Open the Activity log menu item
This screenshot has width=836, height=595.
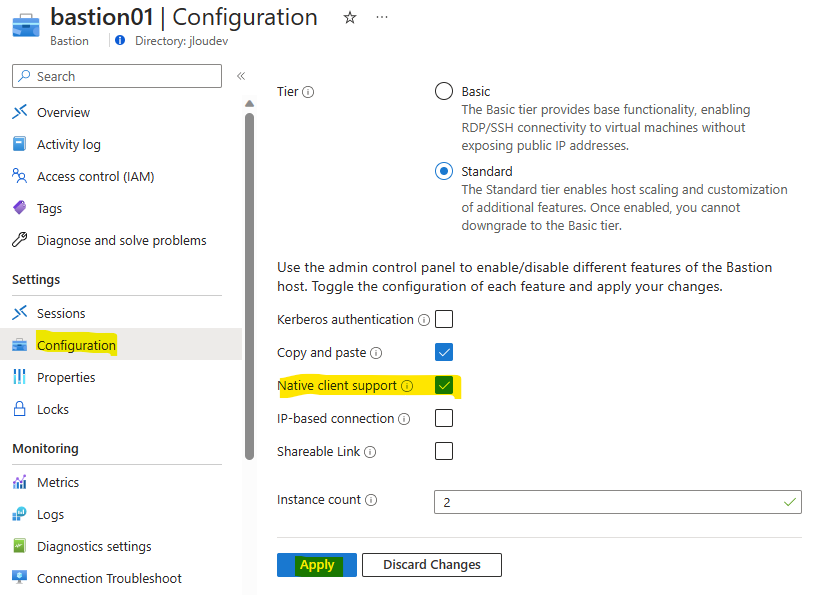[x=69, y=144]
